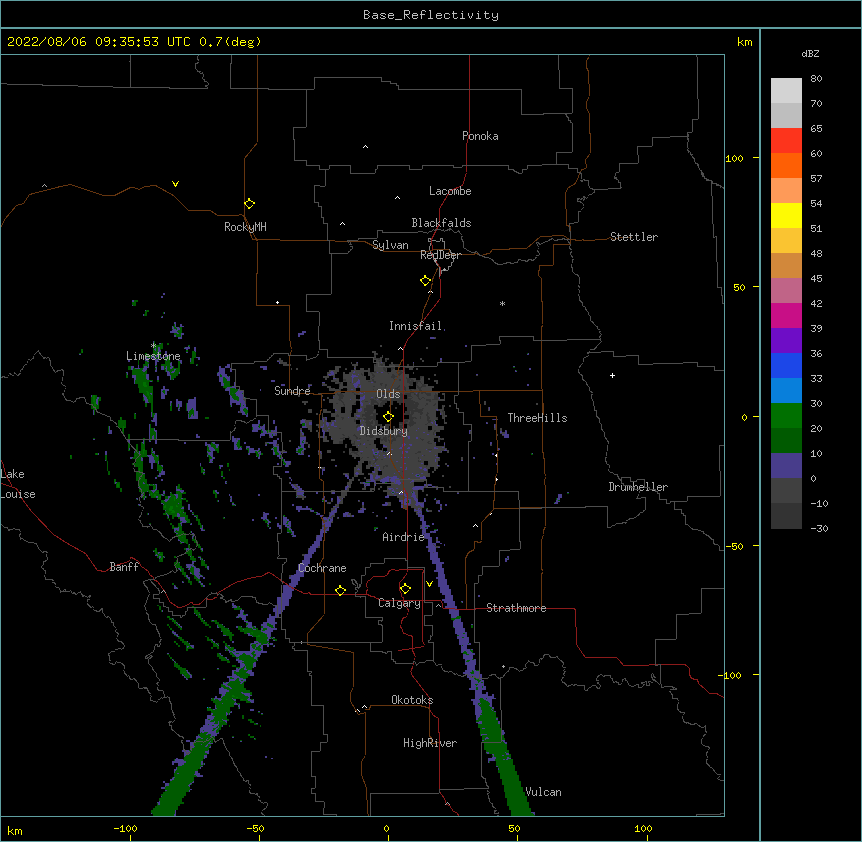Click the Okotoks town label
Viewport: 862px width, 842px height.
coord(412,700)
